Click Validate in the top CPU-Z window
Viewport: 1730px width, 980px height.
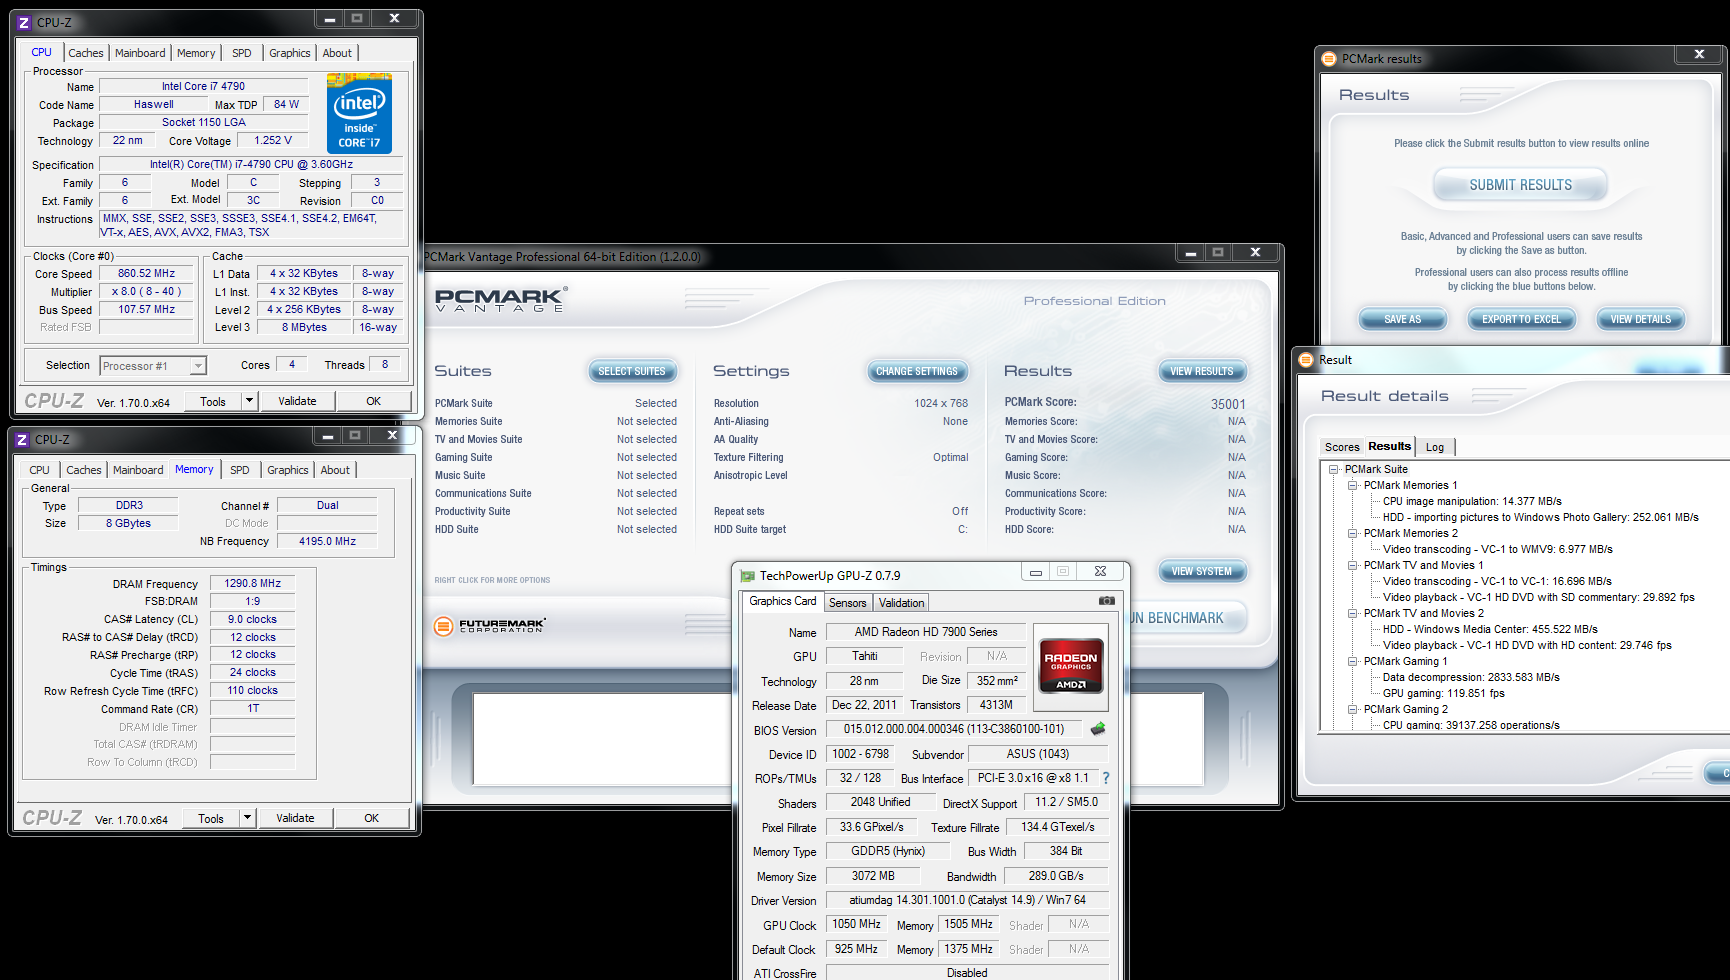[x=297, y=401]
